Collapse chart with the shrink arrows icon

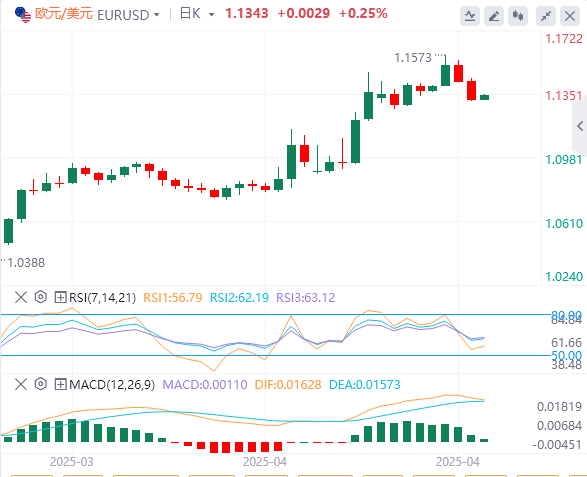[546, 16]
